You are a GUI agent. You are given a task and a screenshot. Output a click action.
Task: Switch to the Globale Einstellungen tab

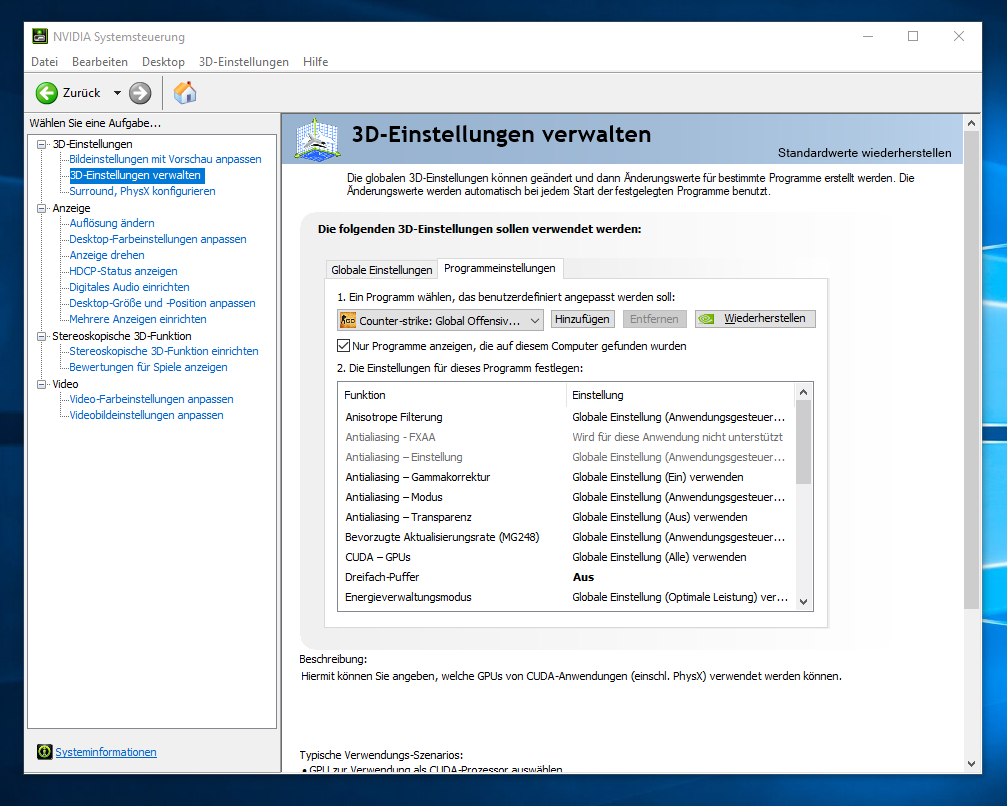coord(381,270)
